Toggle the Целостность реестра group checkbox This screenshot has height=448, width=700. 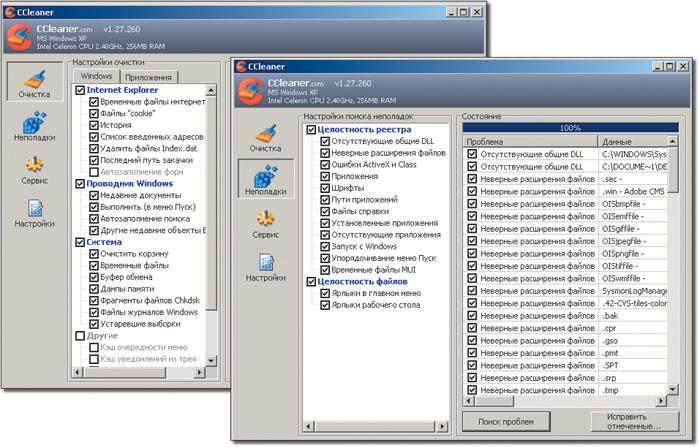click(311, 130)
